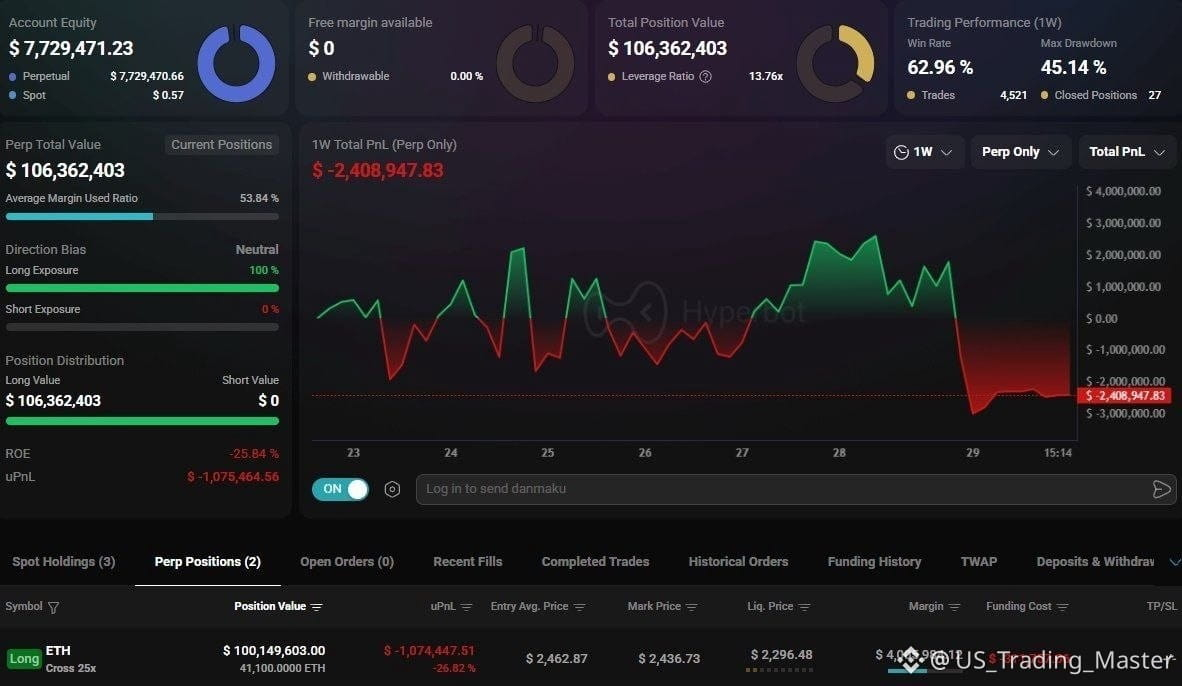Click the Account Equity donut chart
Viewport: 1182px width, 686px height.
(236, 63)
